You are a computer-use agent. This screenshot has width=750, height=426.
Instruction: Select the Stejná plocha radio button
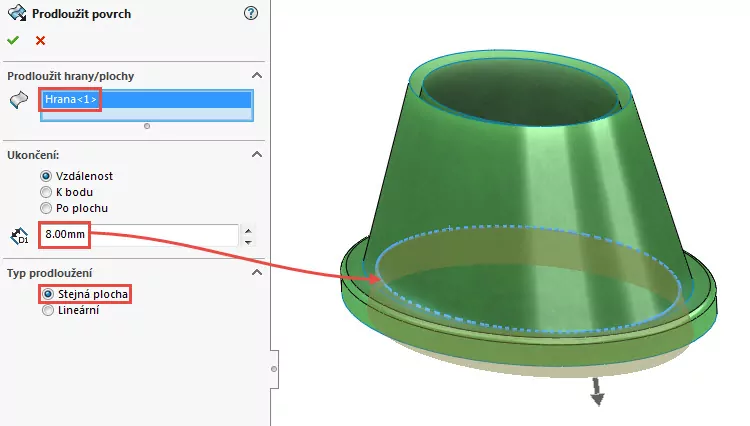tap(48, 294)
